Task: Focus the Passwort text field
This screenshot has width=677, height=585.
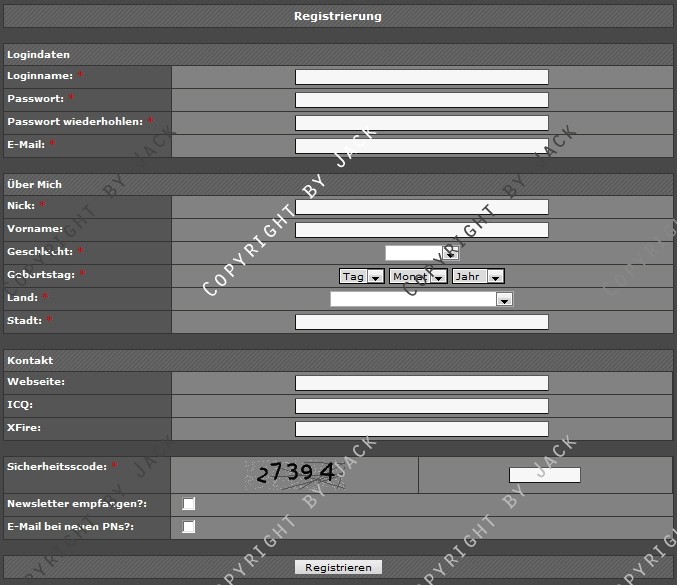Action: (421, 100)
